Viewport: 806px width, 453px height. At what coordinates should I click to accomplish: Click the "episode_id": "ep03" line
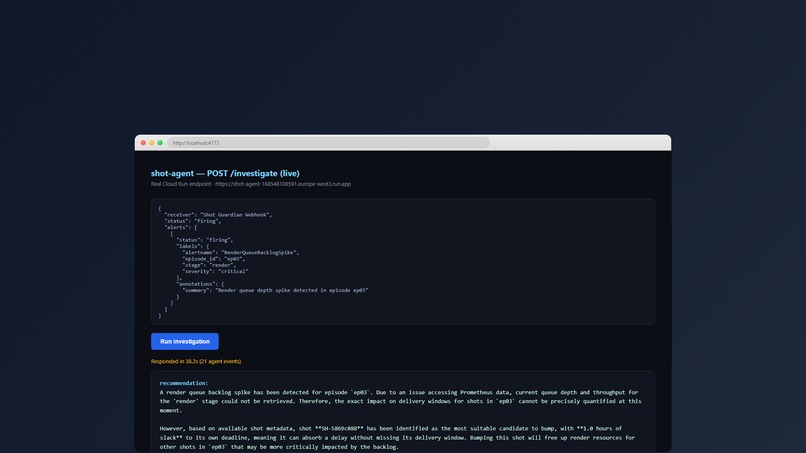point(213,259)
